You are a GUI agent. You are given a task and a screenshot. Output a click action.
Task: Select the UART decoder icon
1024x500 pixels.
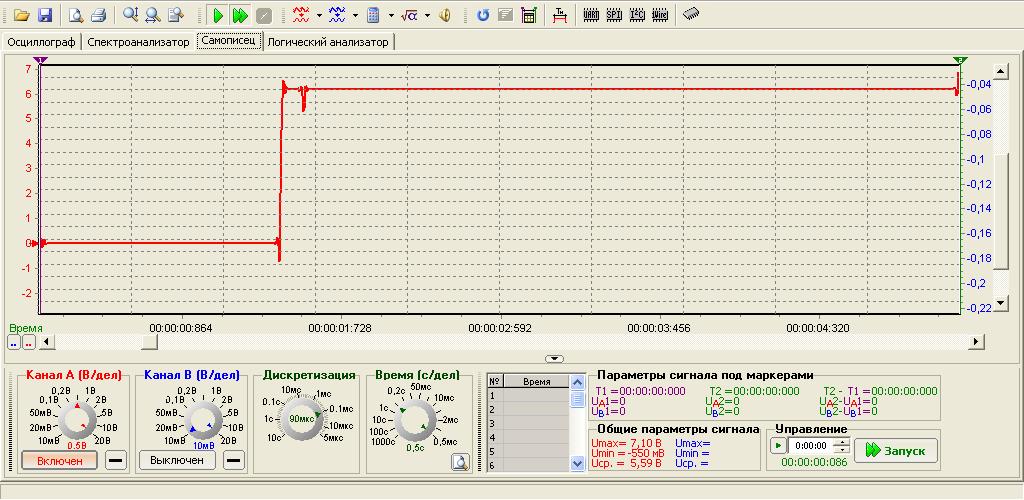point(591,15)
